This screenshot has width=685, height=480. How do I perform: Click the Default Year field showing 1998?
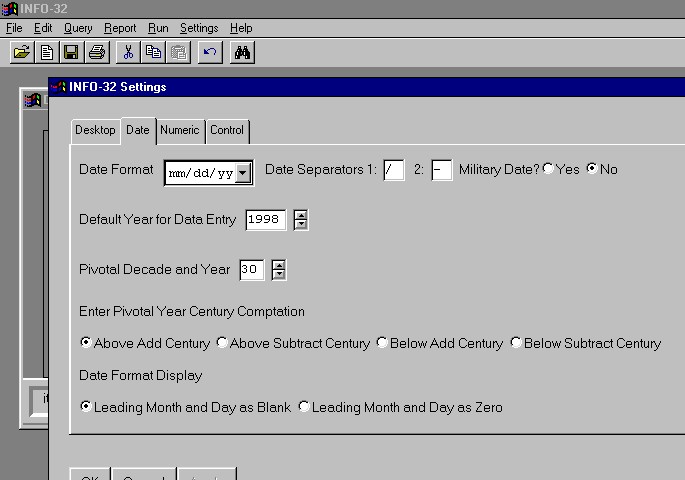[266, 220]
